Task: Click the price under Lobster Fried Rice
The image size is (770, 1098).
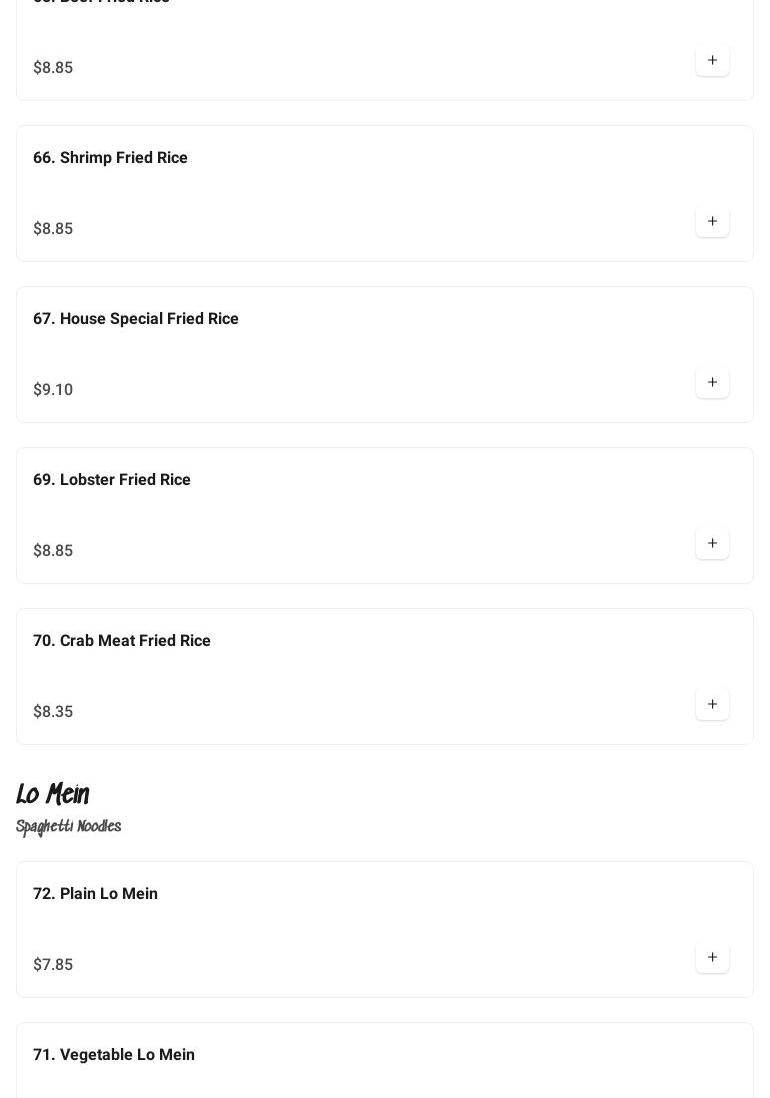Action: (x=53, y=551)
